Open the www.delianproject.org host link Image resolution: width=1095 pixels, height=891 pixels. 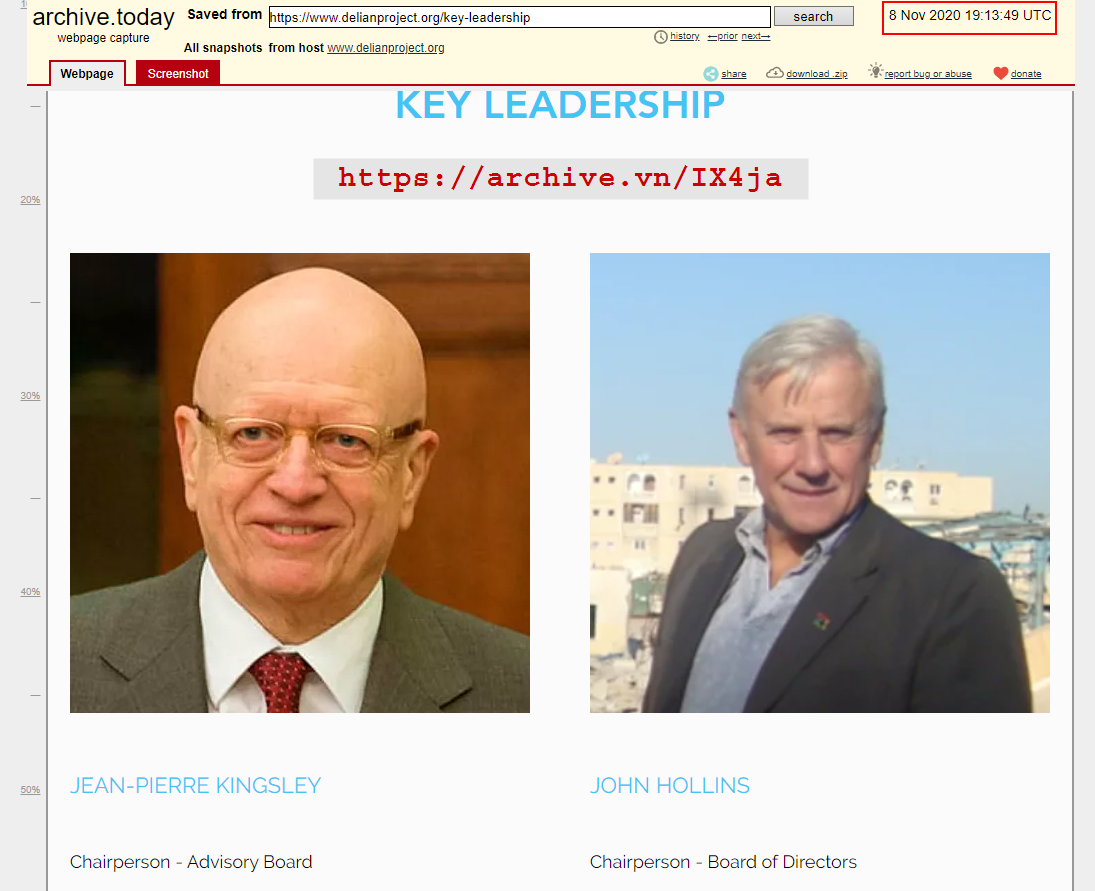tap(385, 48)
